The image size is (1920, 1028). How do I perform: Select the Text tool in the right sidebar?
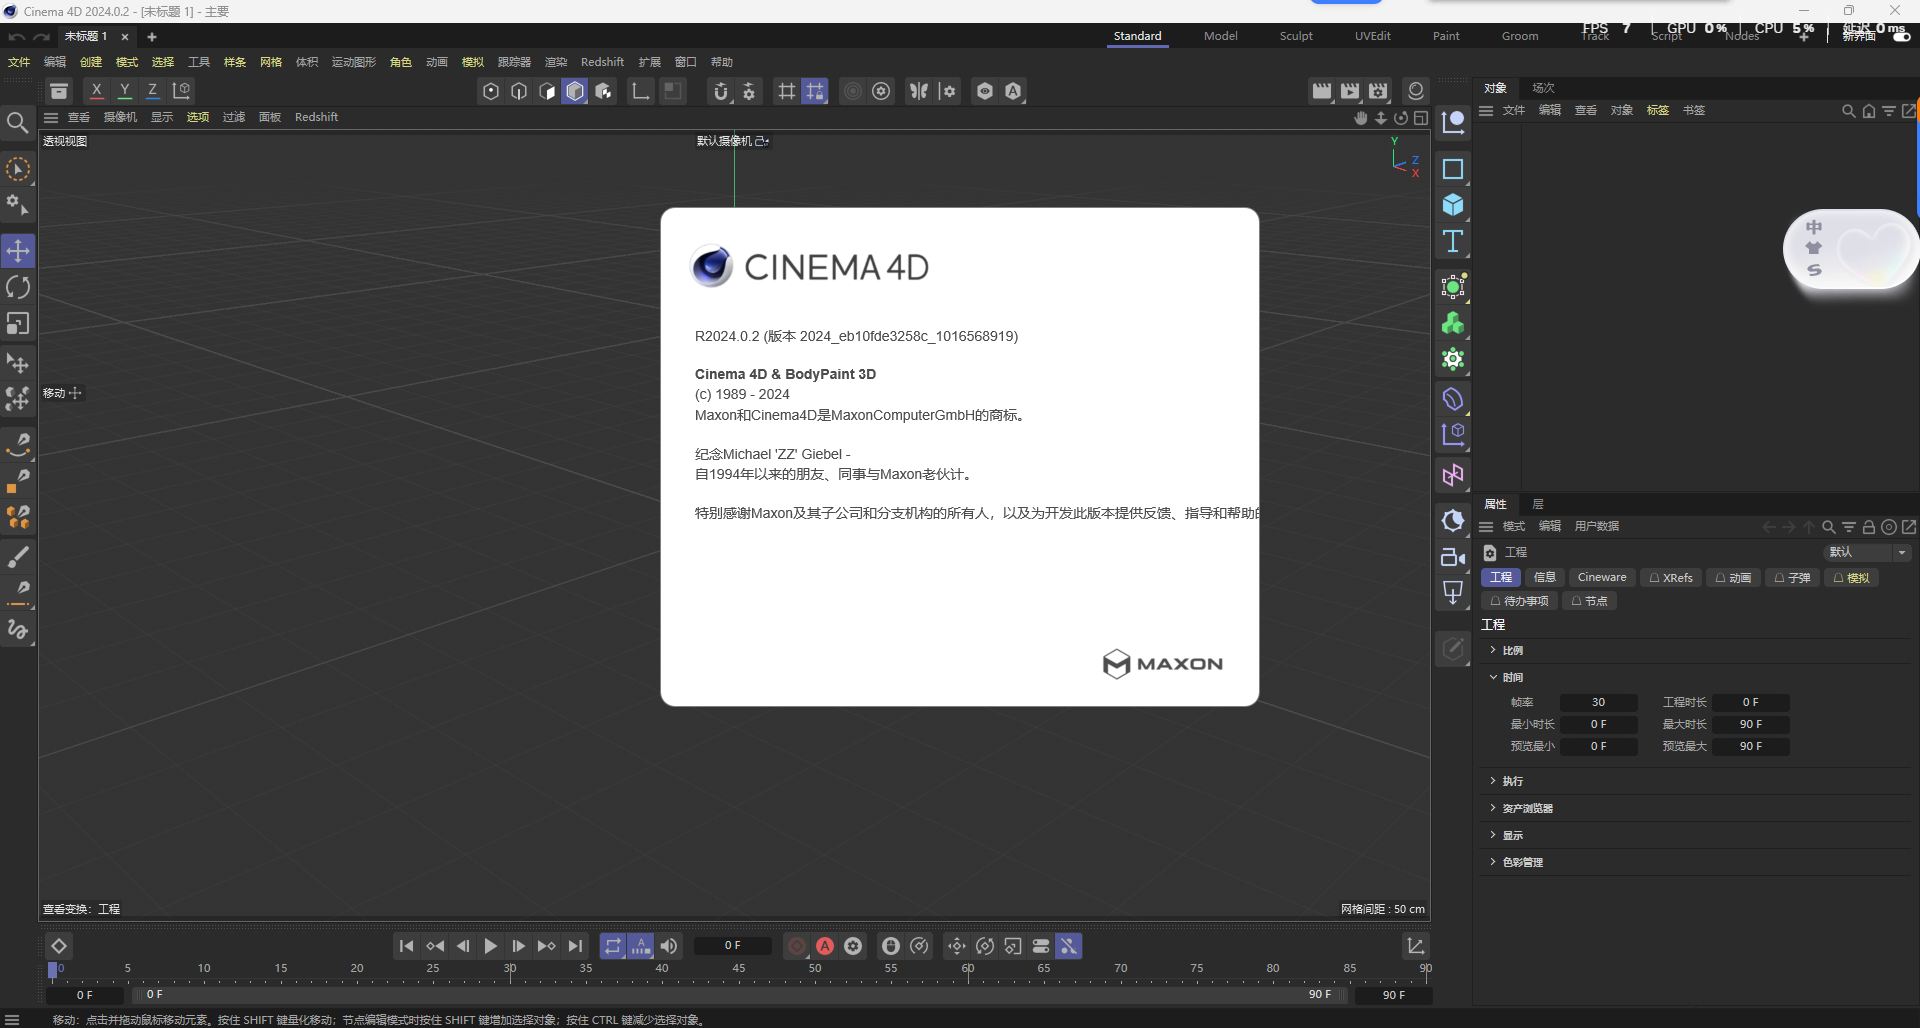[1453, 240]
